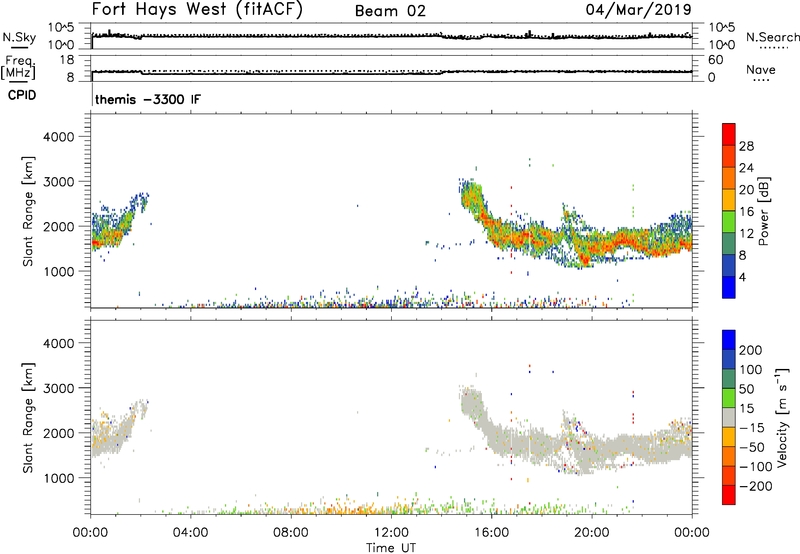Viewport: 800px width, 554px height.
Task: Click the power scatter band near 20:00 UT
Action: point(593,246)
